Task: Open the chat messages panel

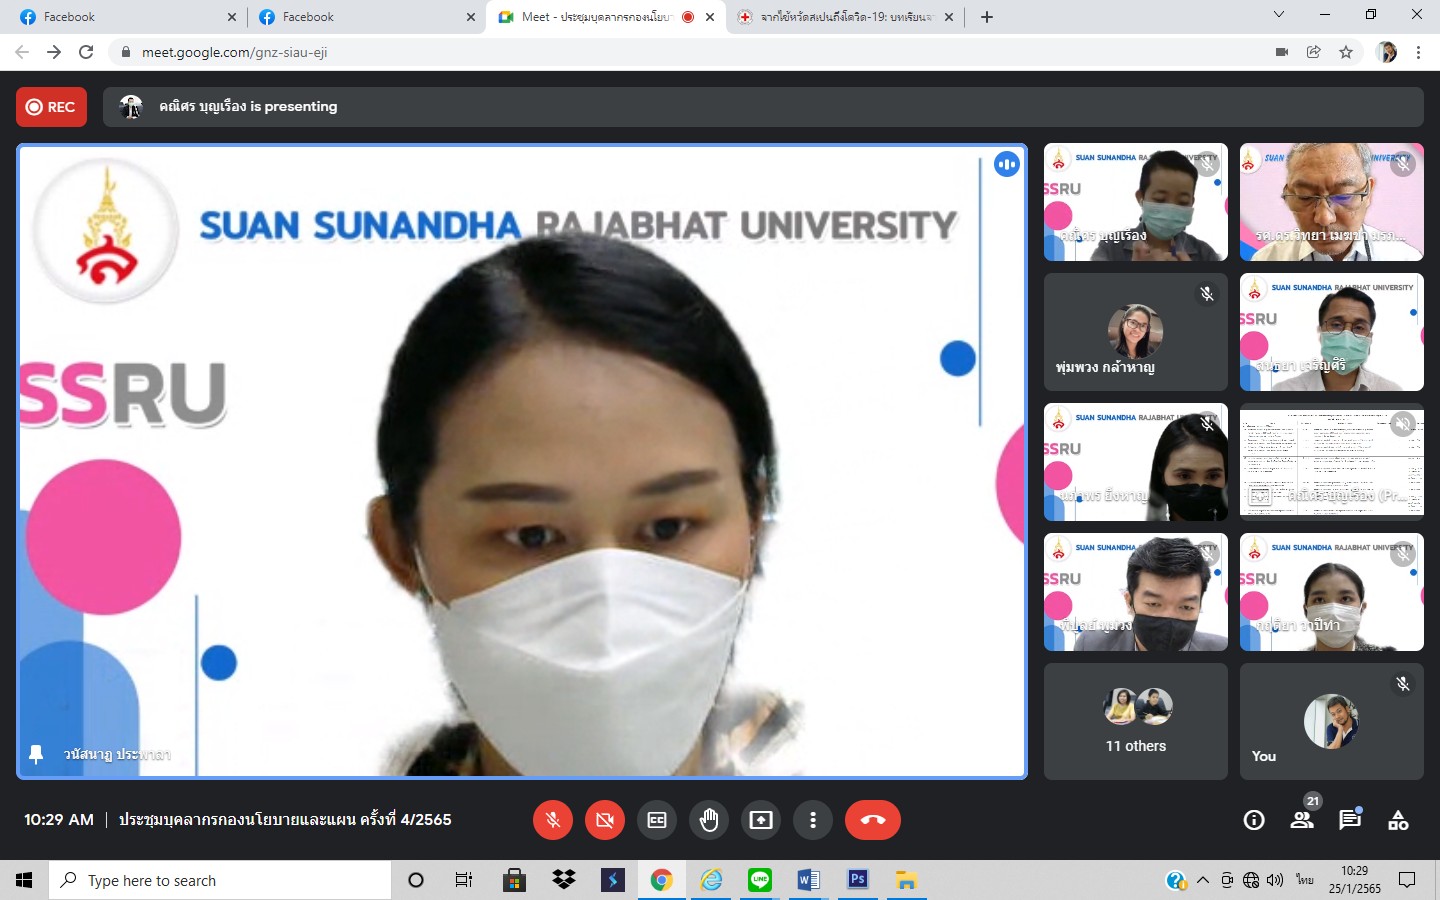Action: click(1350, 820)
